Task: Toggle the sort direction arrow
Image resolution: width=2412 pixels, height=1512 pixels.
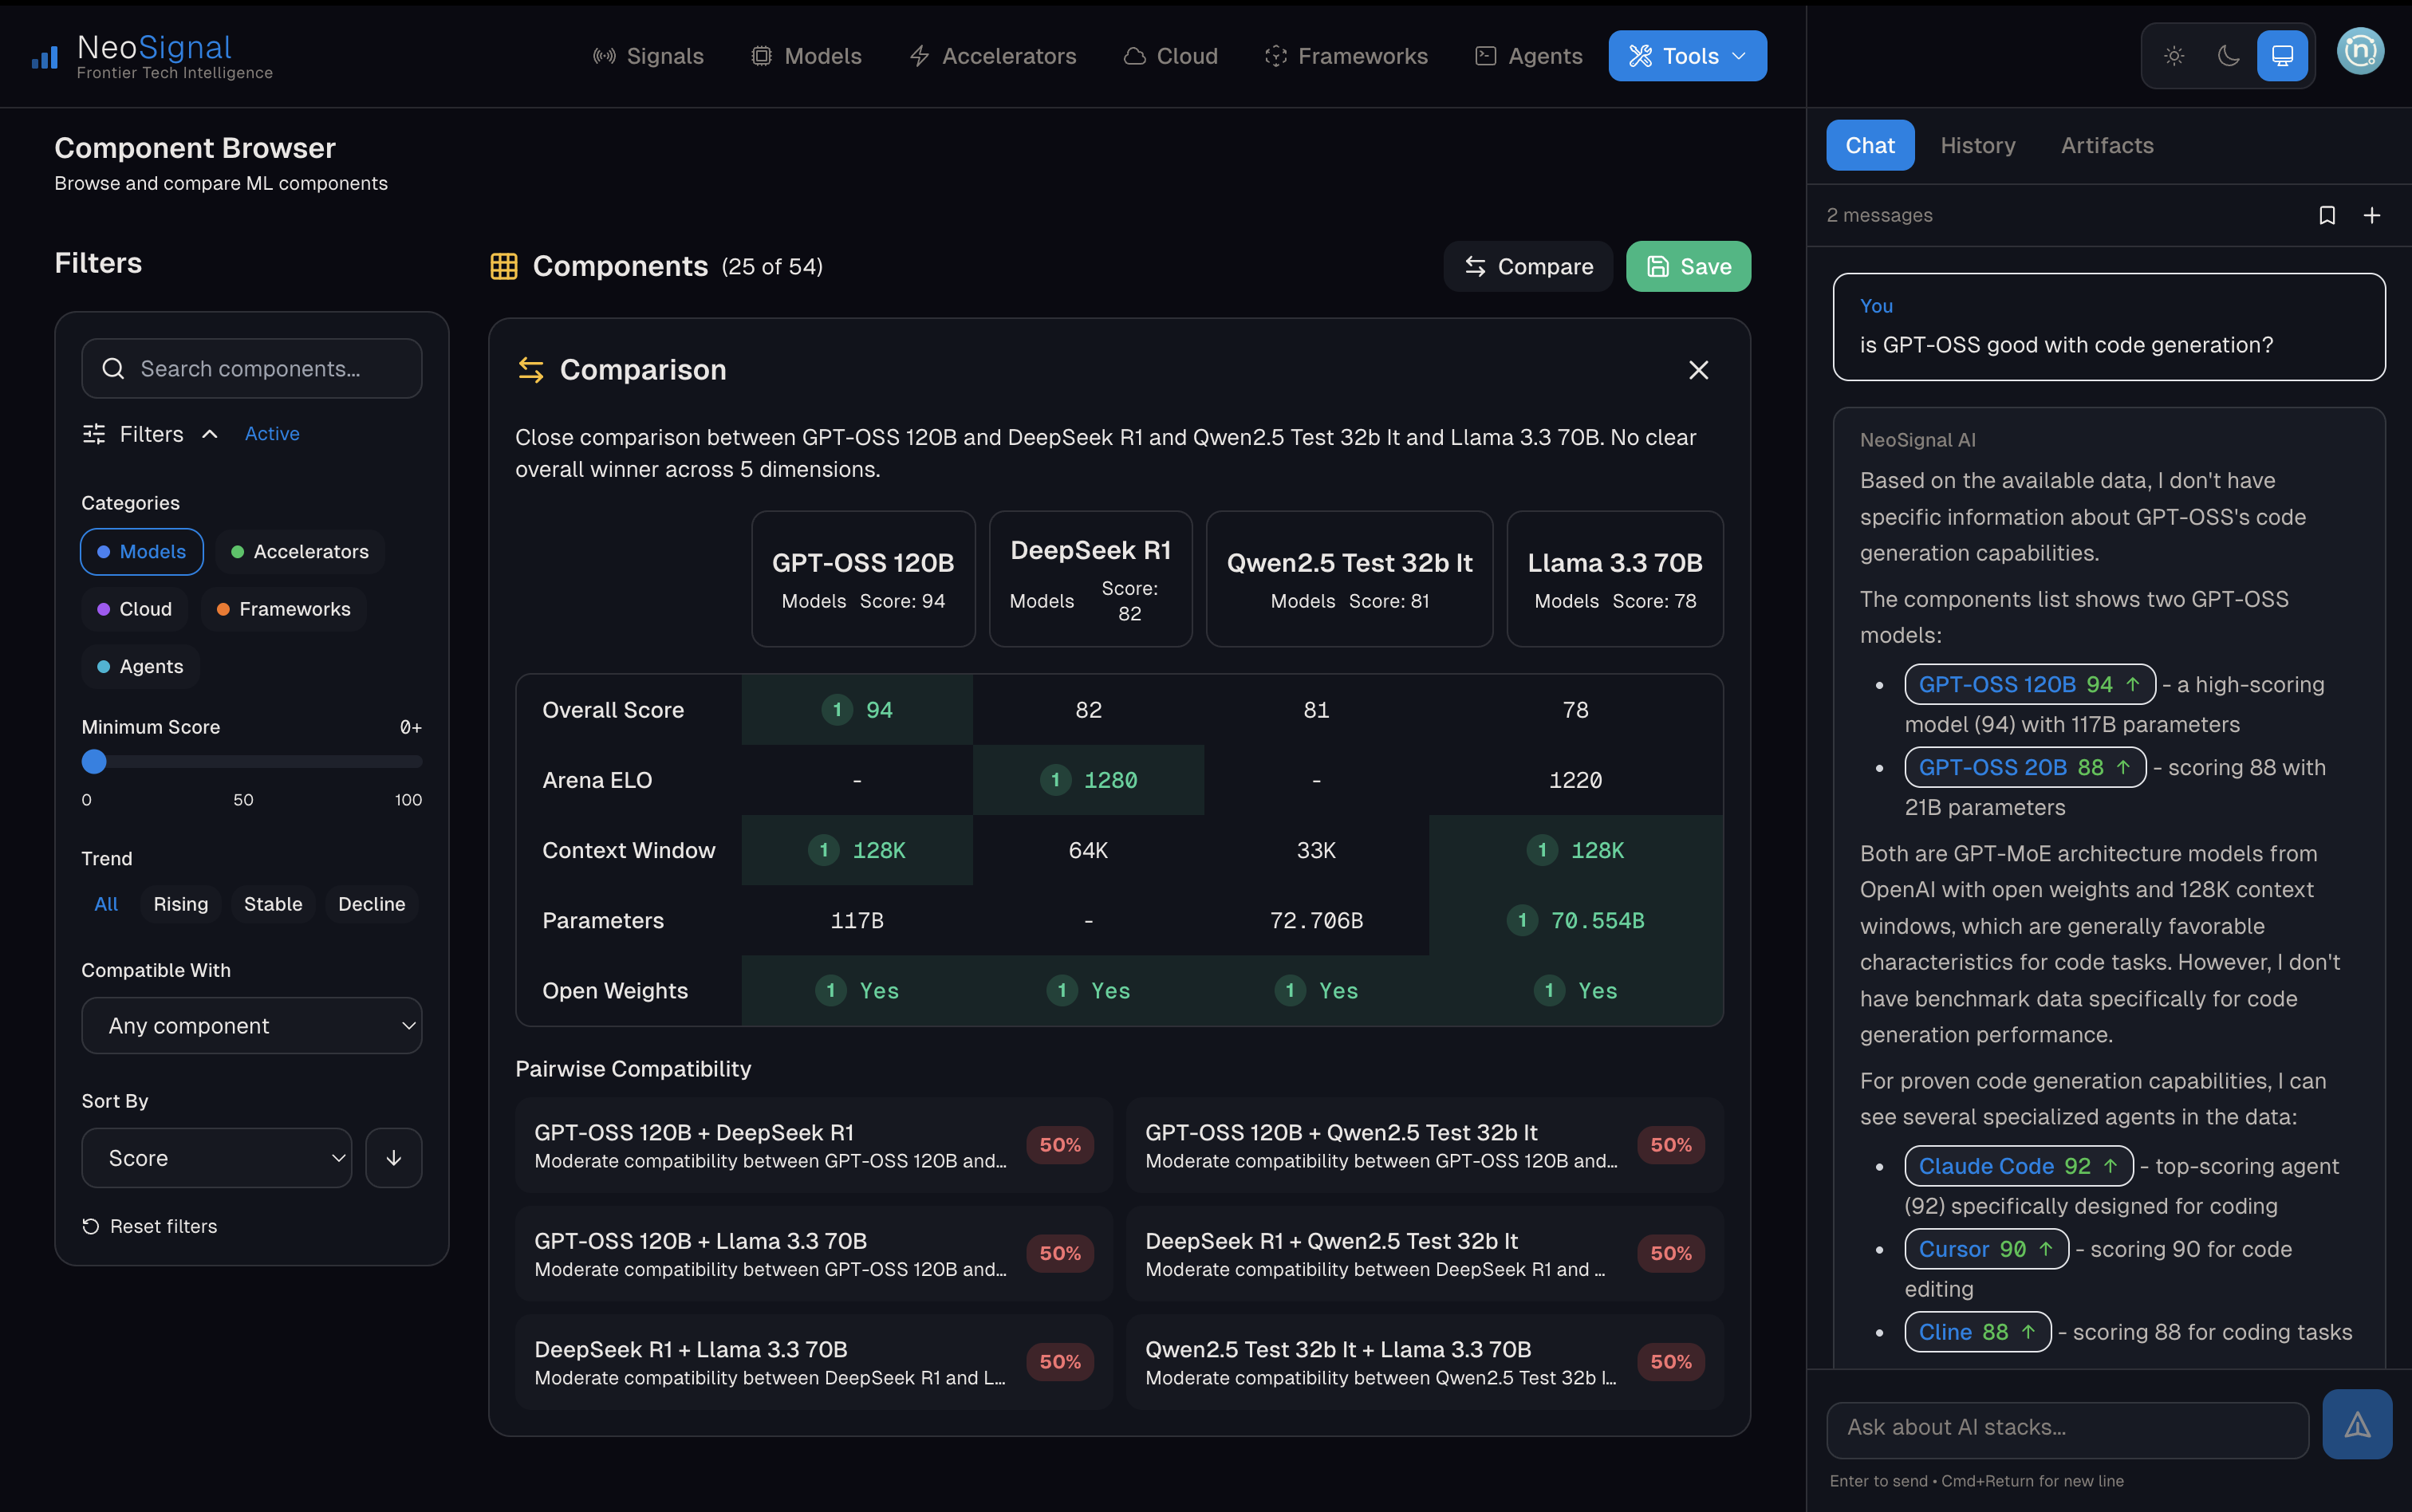Action: click(393, 1157)
